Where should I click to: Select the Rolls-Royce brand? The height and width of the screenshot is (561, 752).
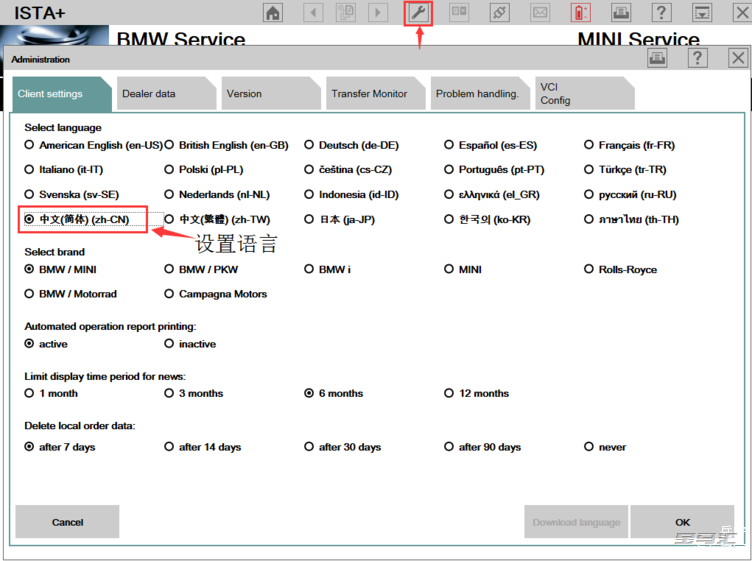point(621,269)
